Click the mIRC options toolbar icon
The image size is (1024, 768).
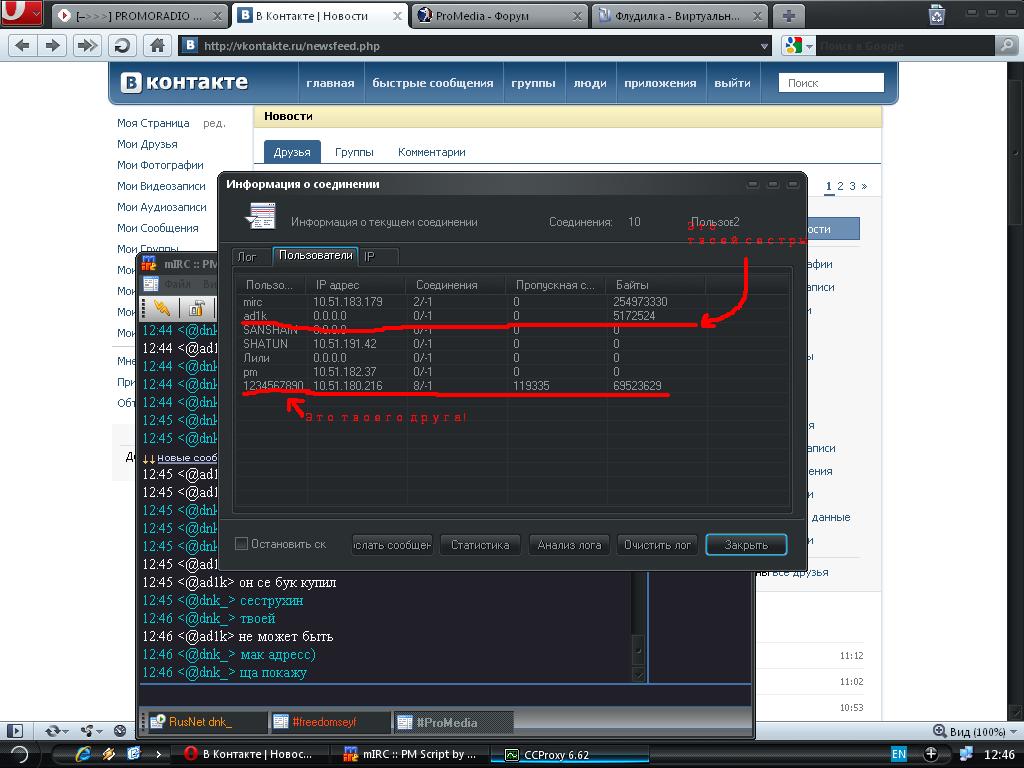click(196, 307)
